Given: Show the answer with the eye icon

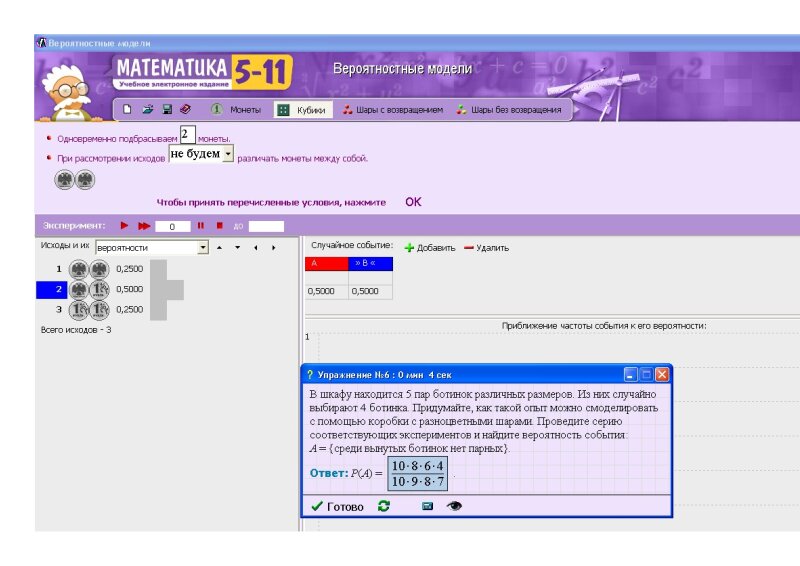Looking at the screenshot, I should (454, 507).
